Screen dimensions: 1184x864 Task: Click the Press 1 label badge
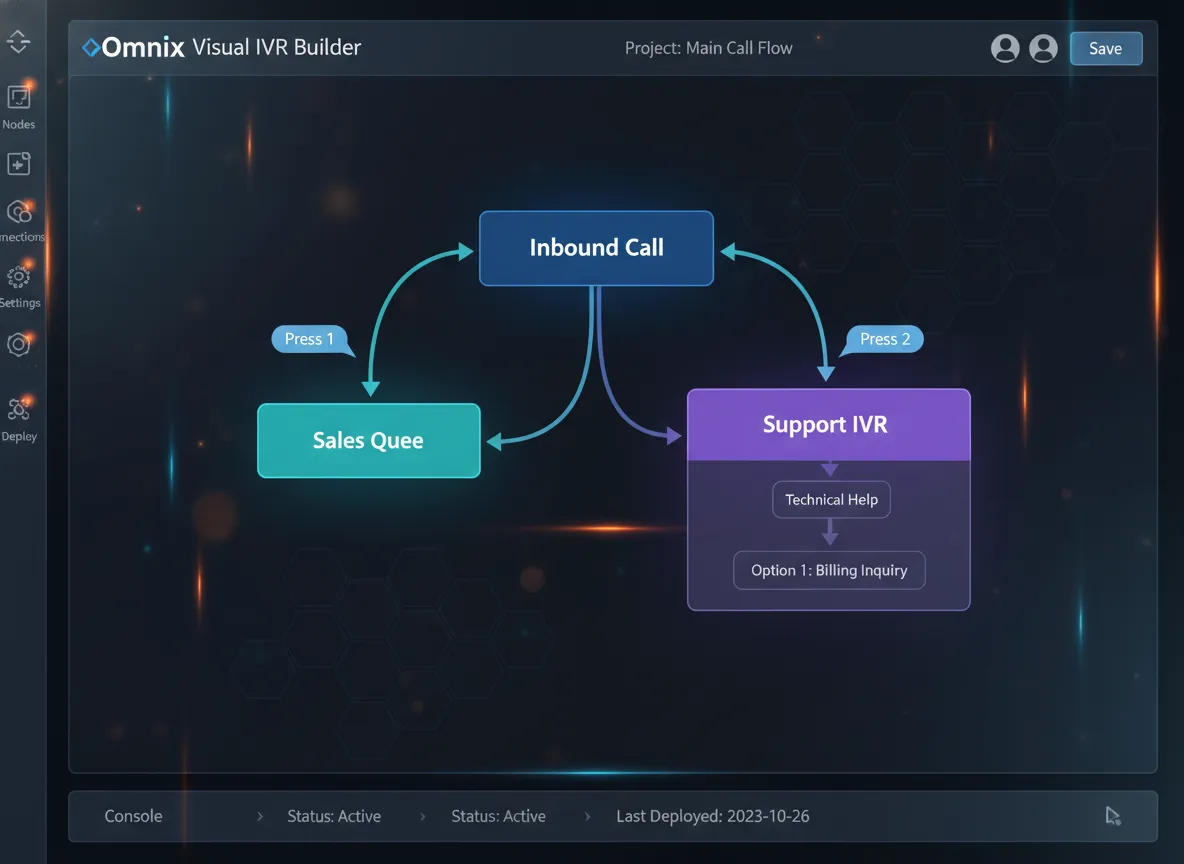[x=311, y=339]
